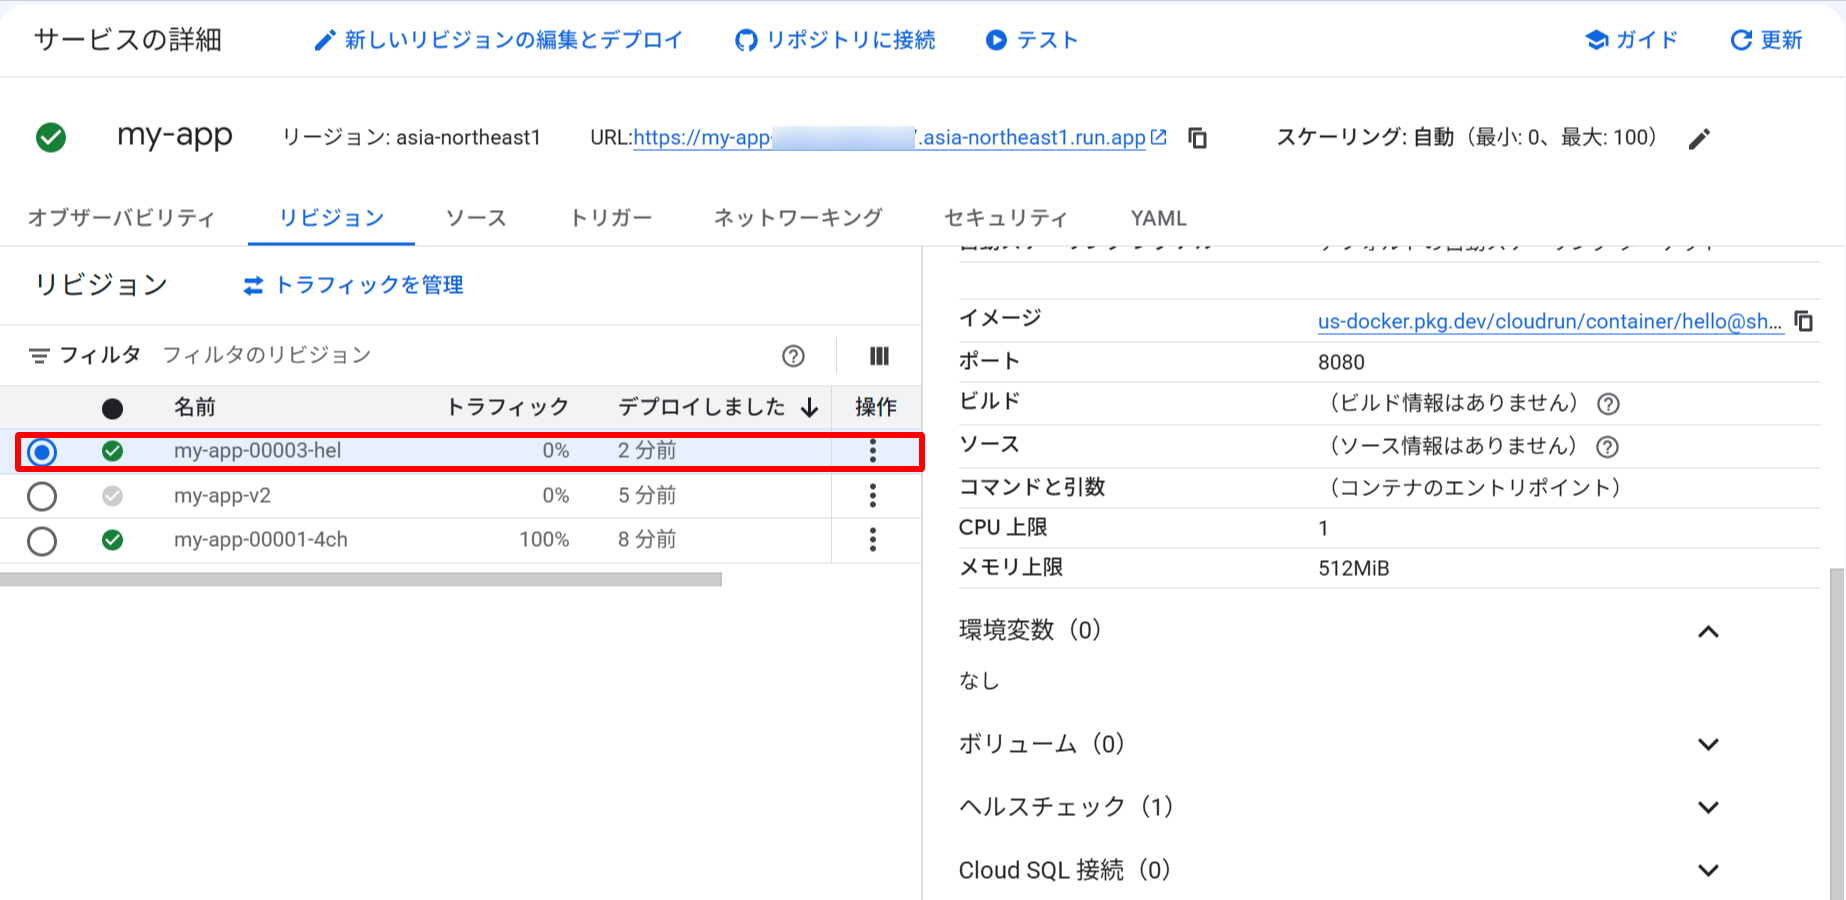
Task: Click the my-app-v2 revision name
Action: pos(222,495)
